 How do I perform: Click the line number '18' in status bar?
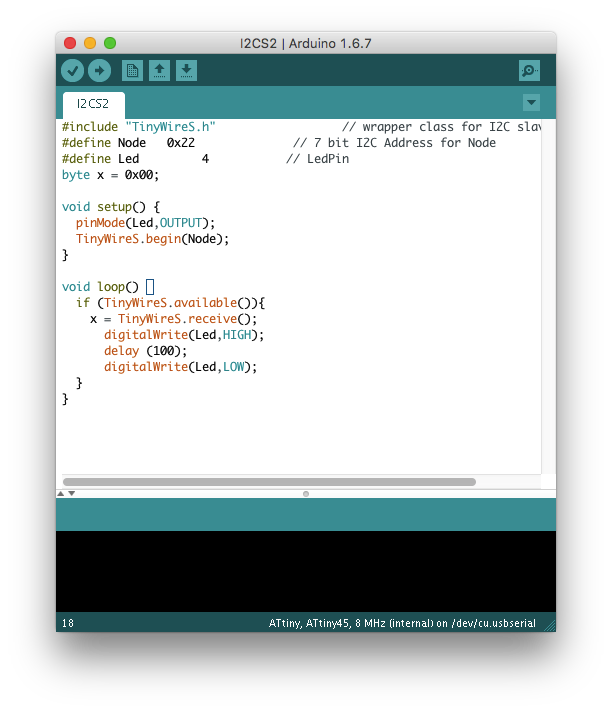click(x=68, y=623)
